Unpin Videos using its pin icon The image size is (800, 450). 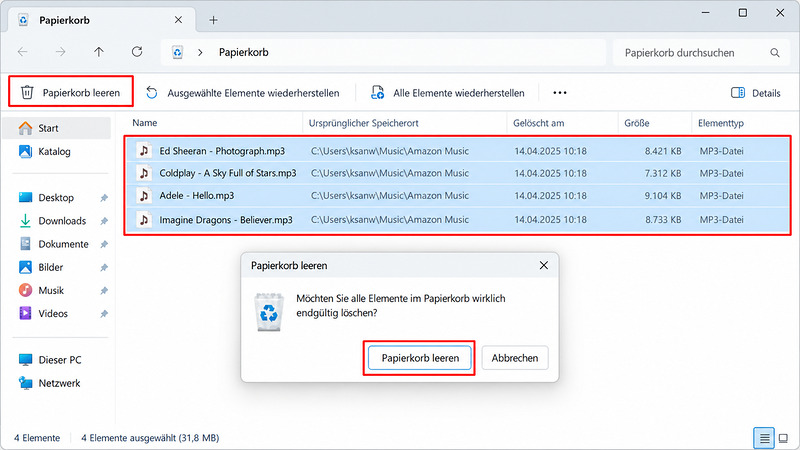pyautogui.click(x=104, y=314)
